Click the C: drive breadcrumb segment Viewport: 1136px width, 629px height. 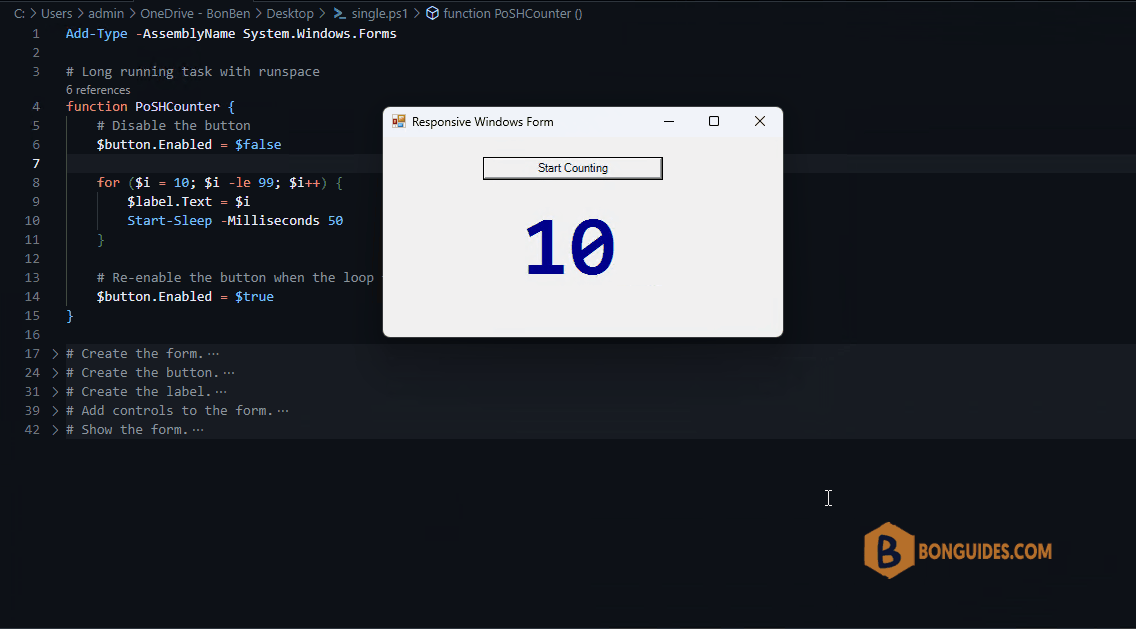click(20, 13)
